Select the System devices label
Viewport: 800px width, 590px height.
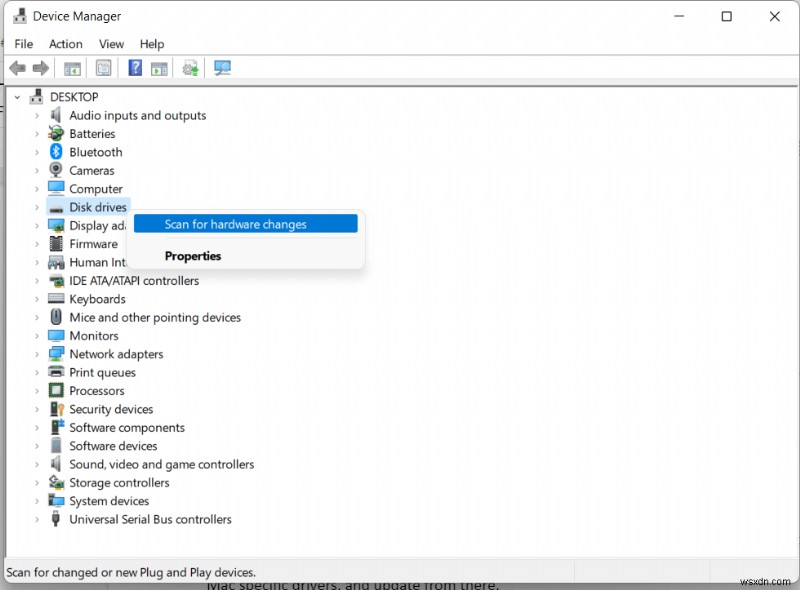point(109,501)
